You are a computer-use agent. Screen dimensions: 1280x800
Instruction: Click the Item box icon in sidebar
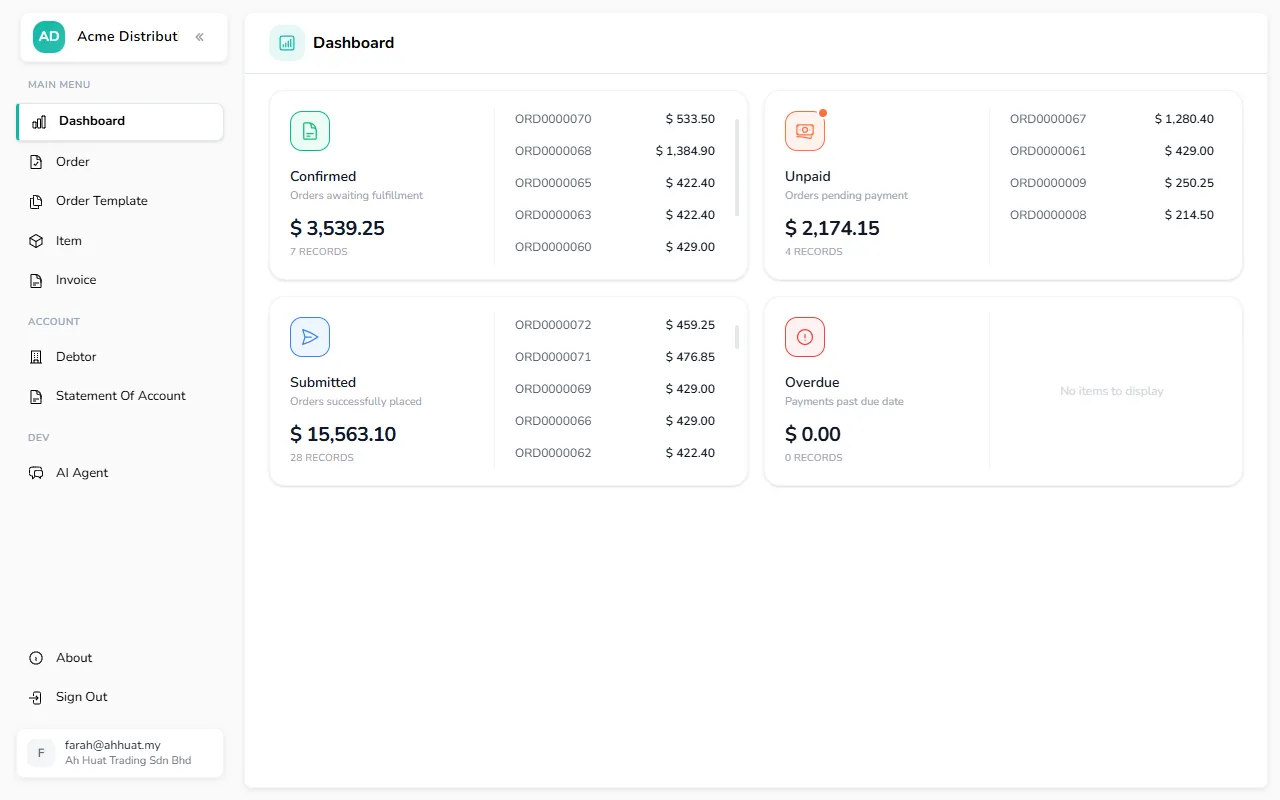[36, 241]
